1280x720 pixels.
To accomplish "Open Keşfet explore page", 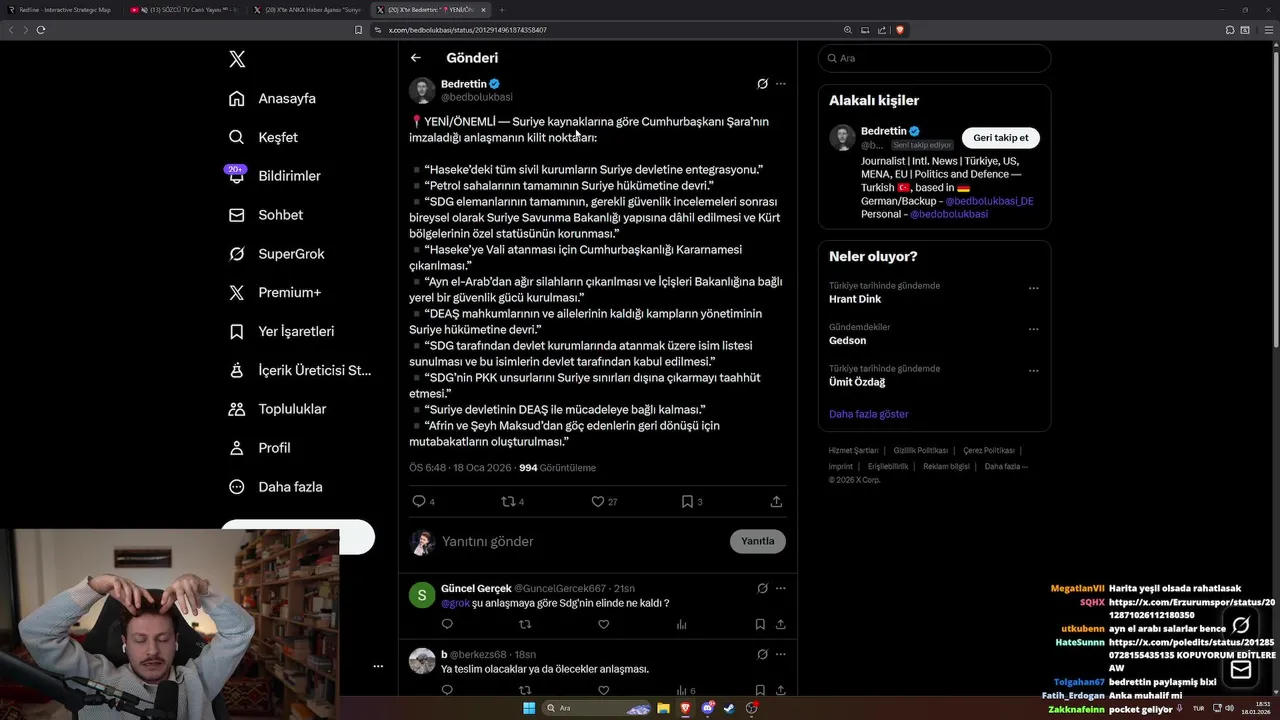I will [264, 137].
